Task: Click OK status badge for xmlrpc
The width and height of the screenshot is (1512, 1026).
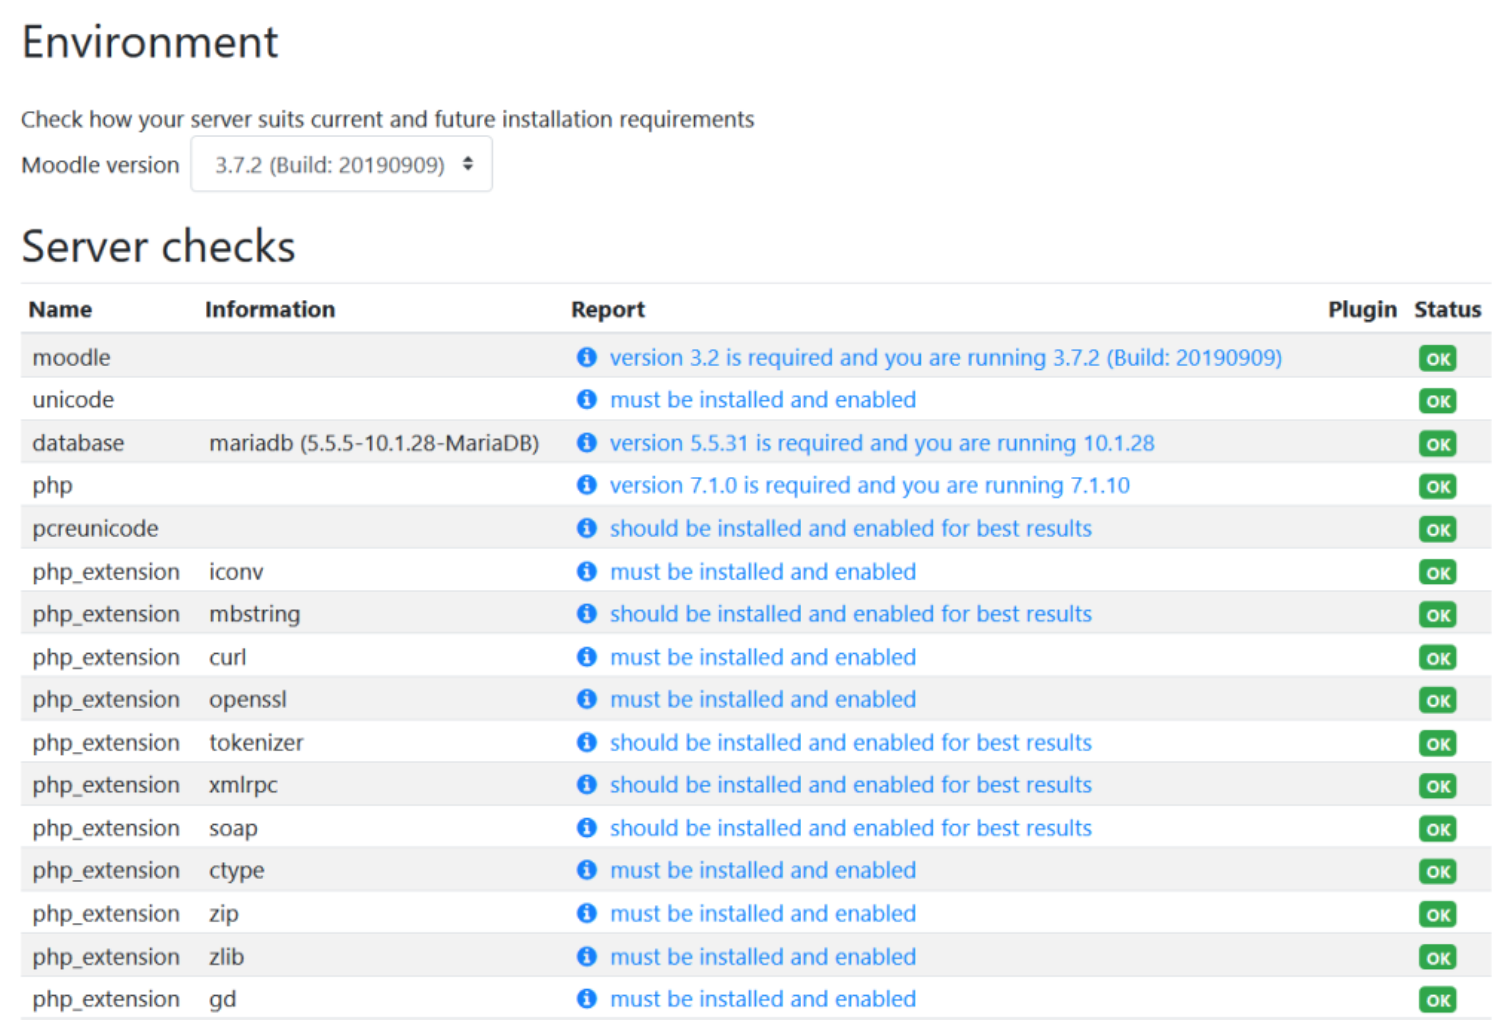Action: pos(1437,786)
